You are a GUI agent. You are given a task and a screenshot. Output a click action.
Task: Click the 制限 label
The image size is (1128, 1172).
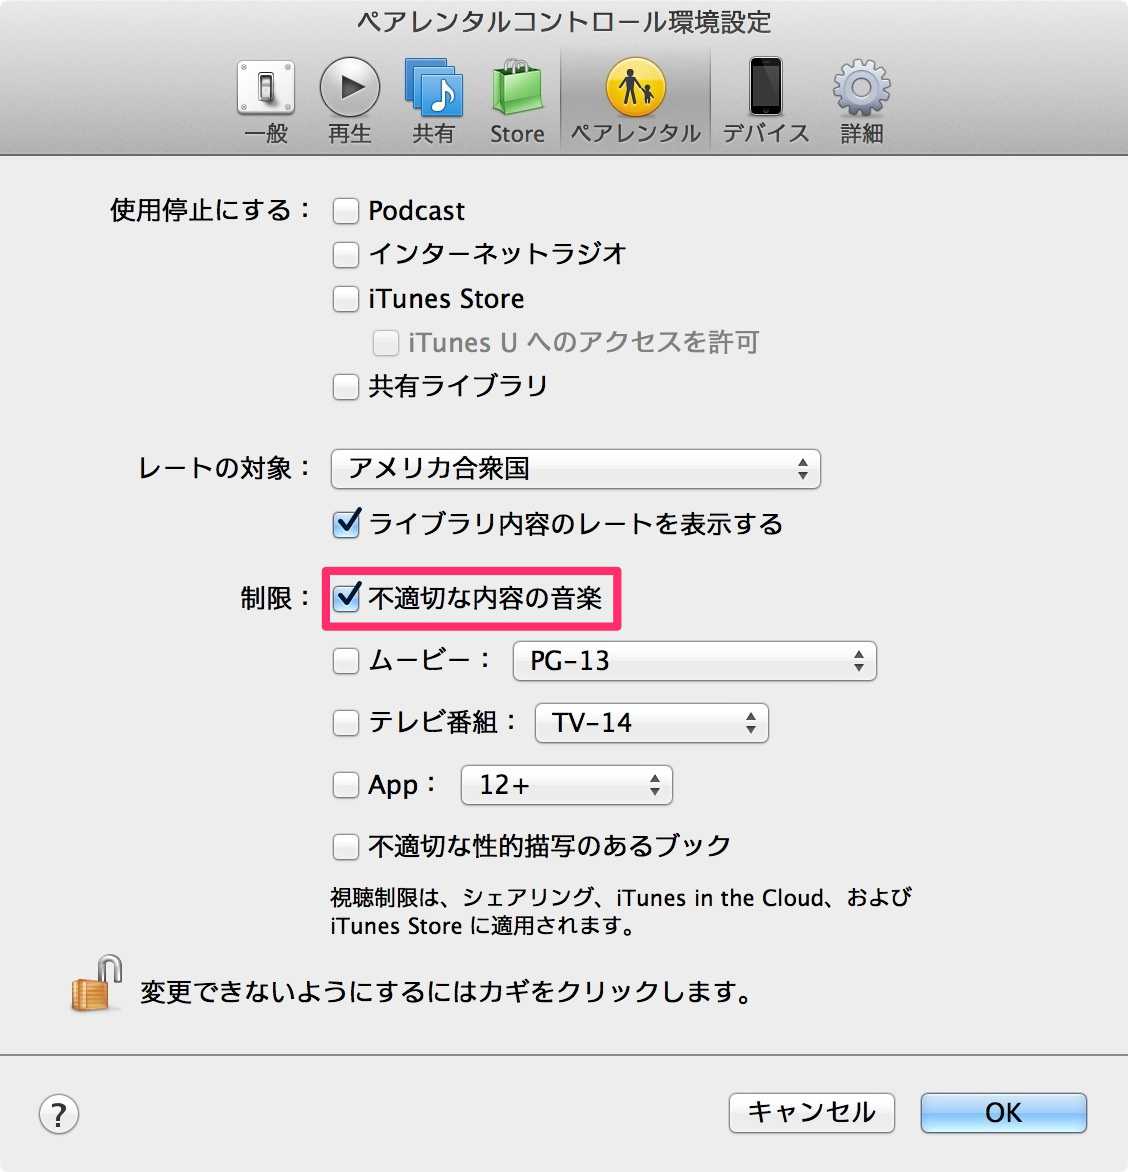[x=274, y=598]
